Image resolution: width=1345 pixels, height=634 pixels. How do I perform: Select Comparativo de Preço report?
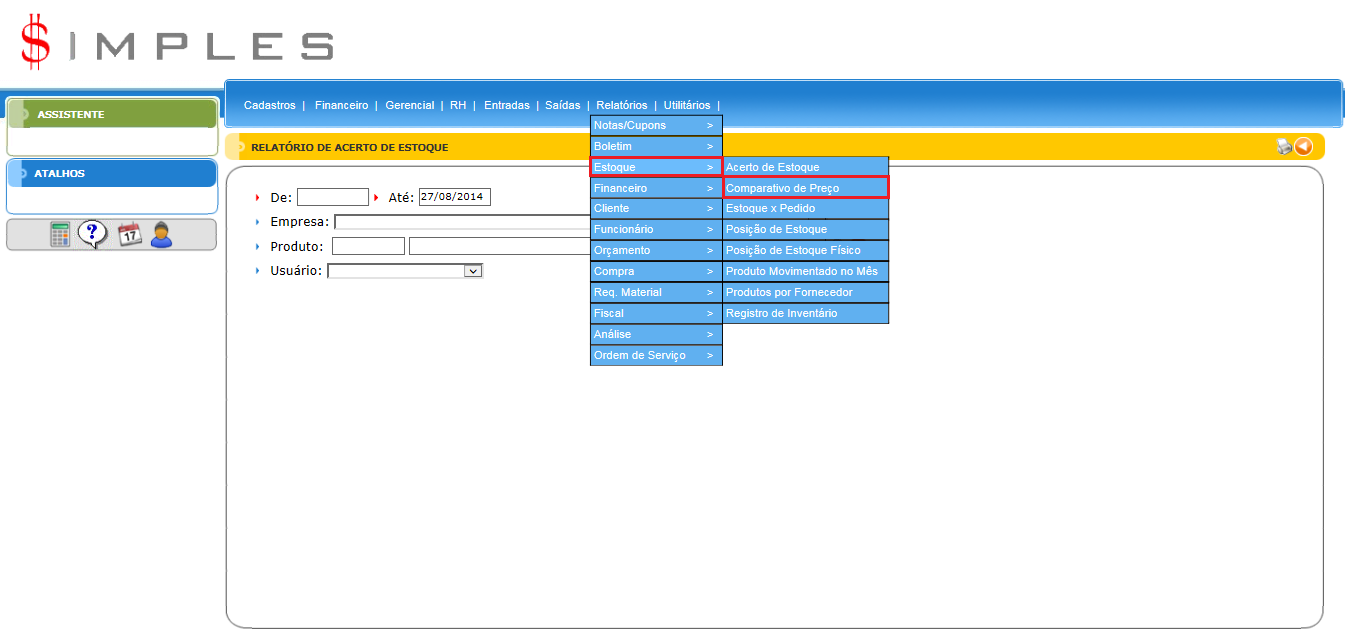pos(805,188)
